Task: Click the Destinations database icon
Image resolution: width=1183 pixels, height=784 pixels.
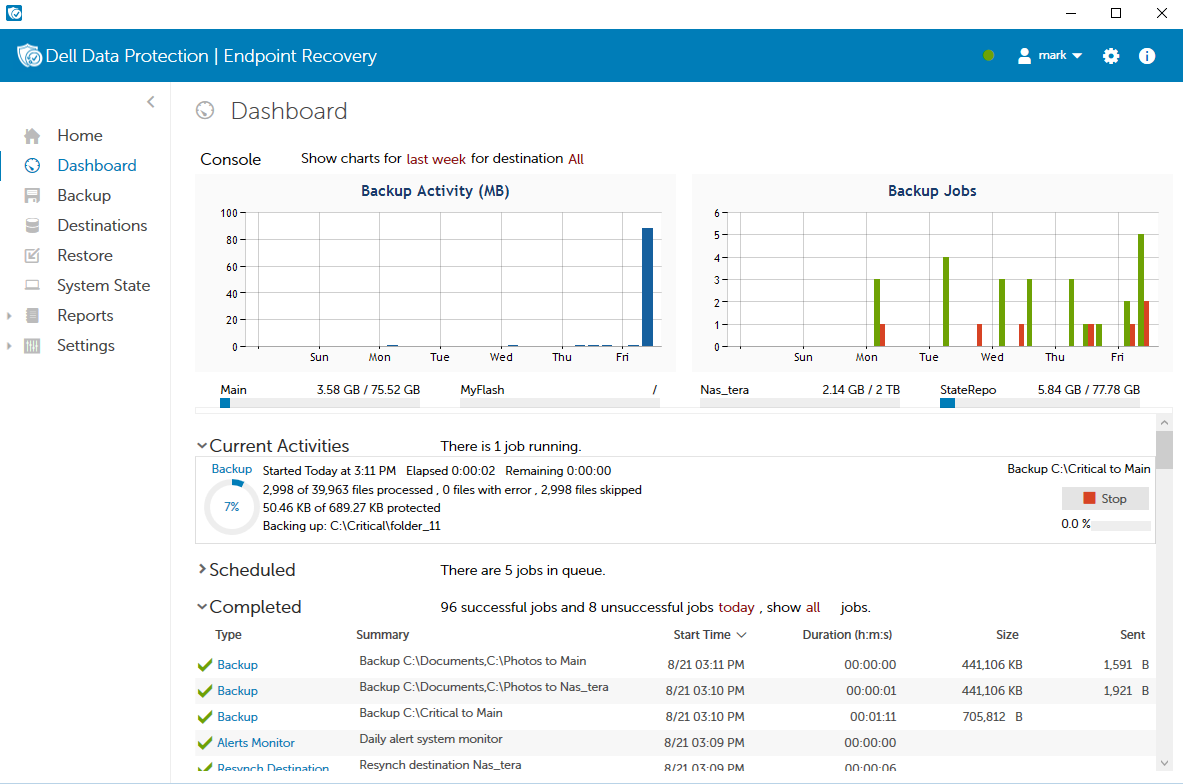Action: [x=32, y=226]
